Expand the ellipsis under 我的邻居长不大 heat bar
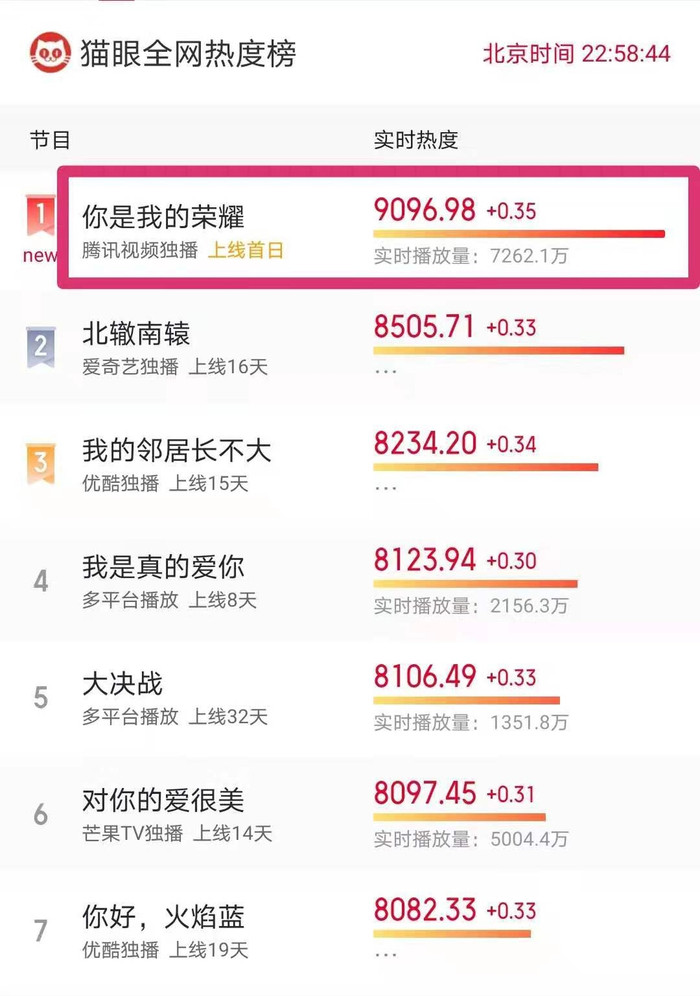This screenshot has width=700, height=996. (386, 488)
